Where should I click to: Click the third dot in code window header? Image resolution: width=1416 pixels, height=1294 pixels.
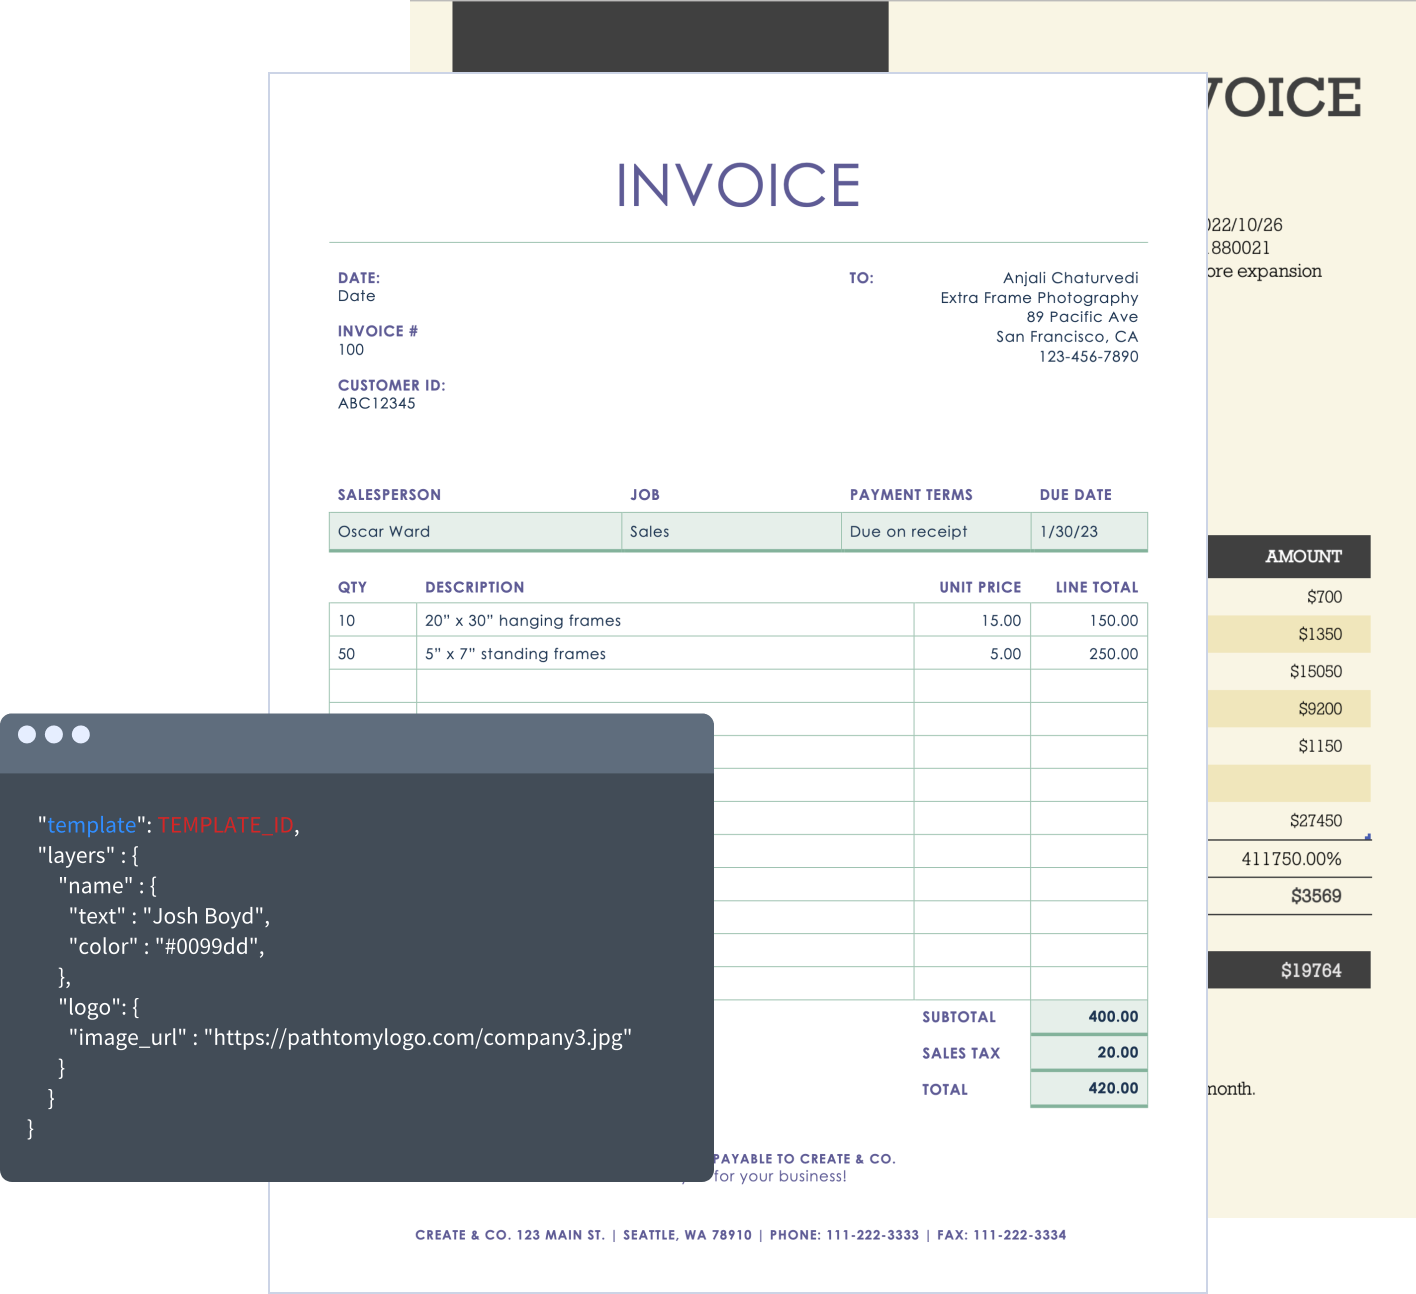click(x=81, y=735)
